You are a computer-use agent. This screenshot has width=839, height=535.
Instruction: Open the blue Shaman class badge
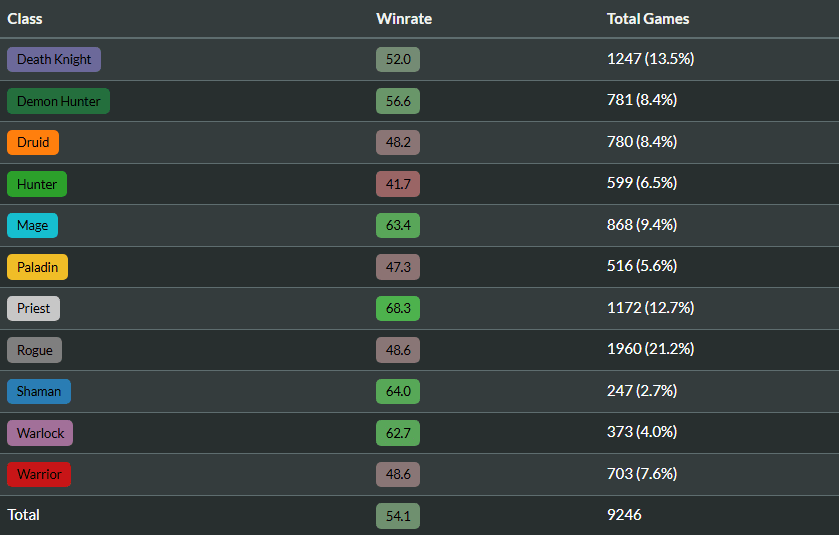click(39, 391)
